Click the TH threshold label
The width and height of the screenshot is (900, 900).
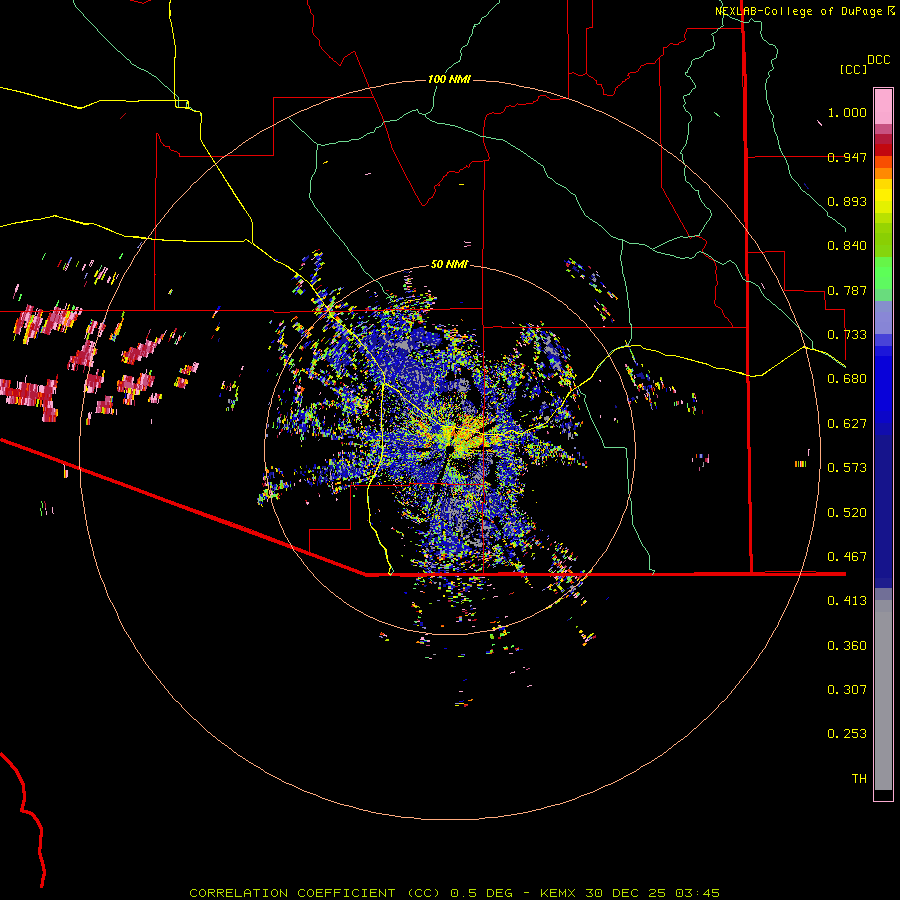[x=859, y=779]
